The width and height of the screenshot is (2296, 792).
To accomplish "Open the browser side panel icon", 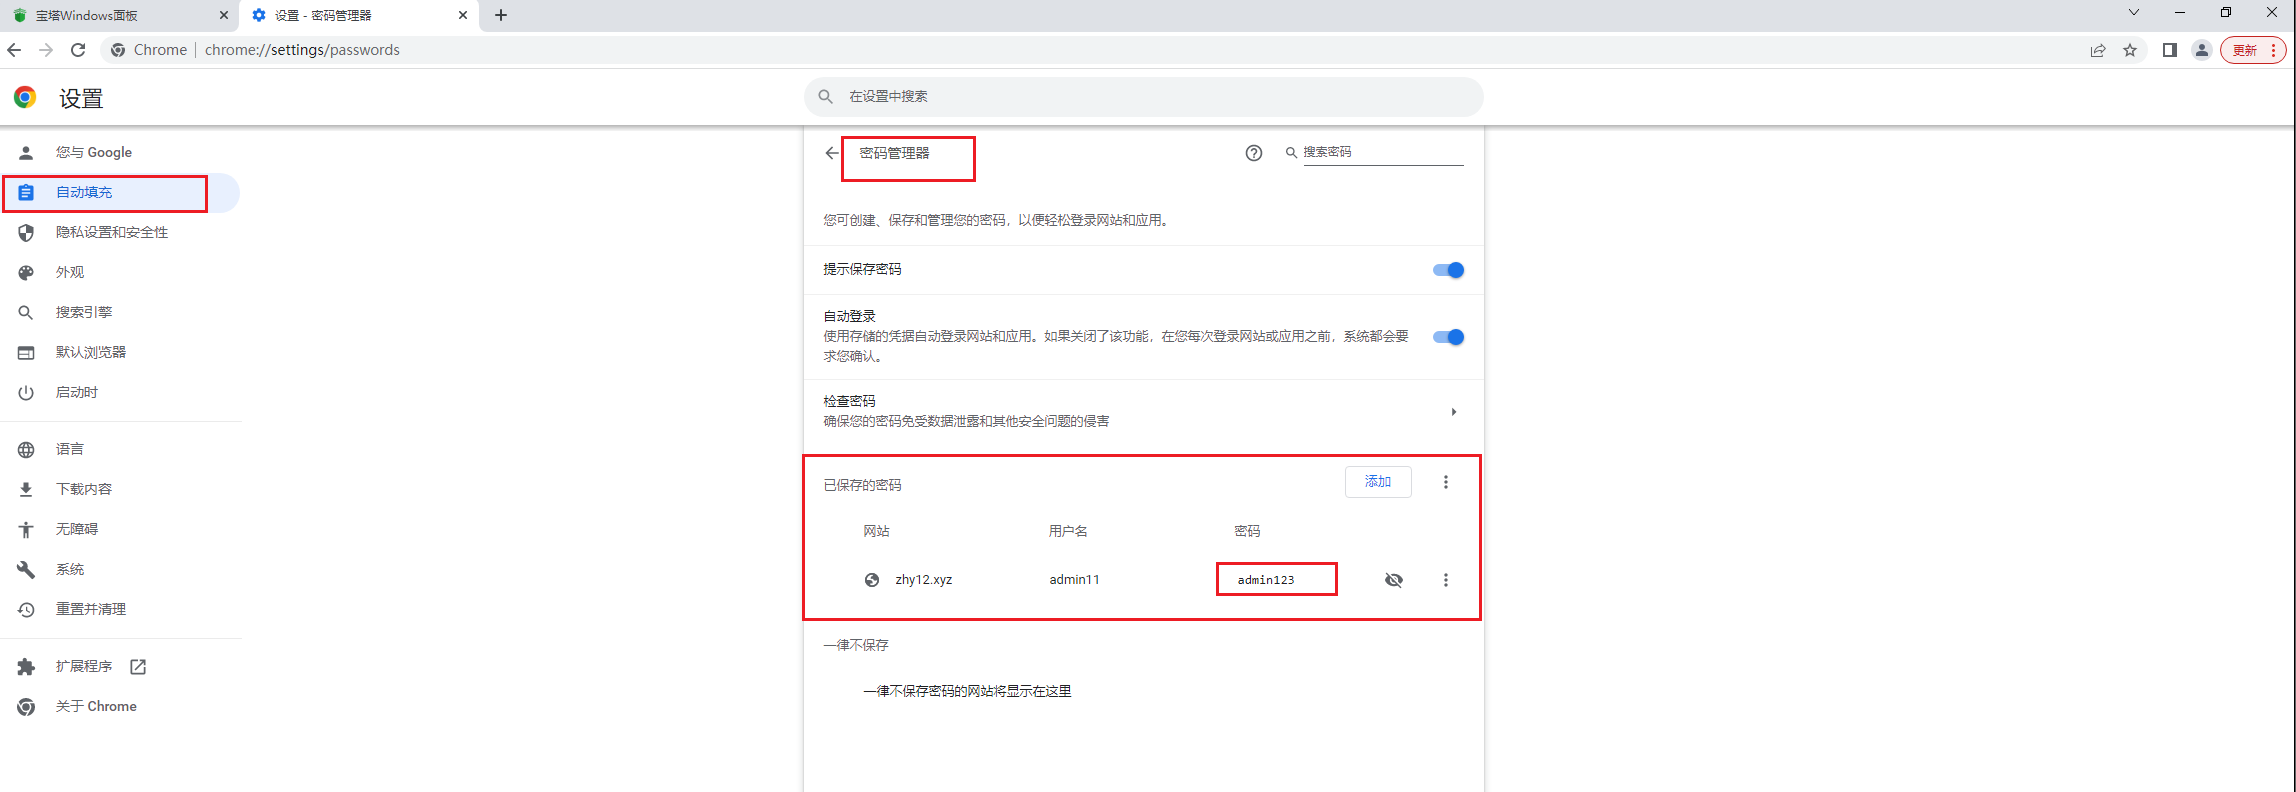I will coord(2169,50).
